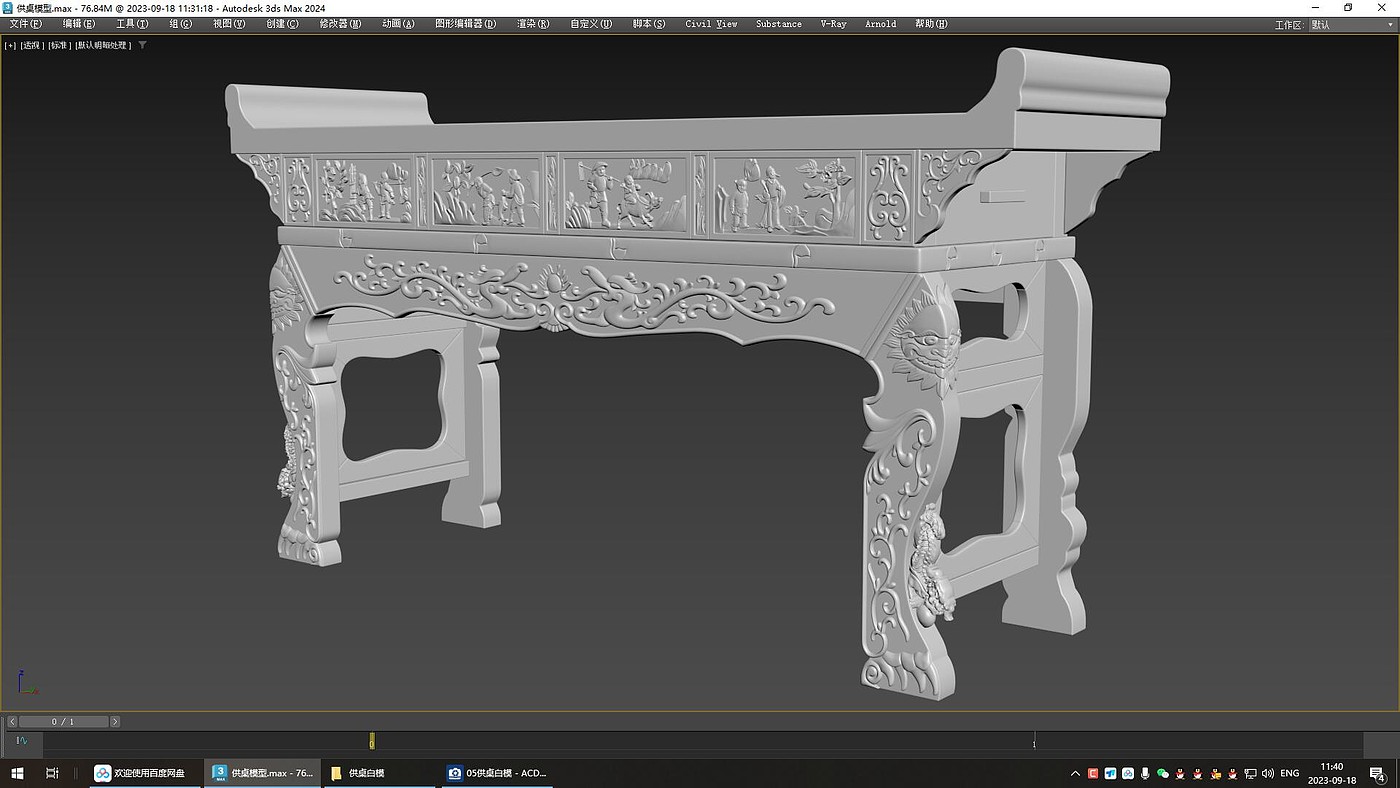Show hidden system tray icons chevron
The image size is (1400, 788).
(1075, 773)
